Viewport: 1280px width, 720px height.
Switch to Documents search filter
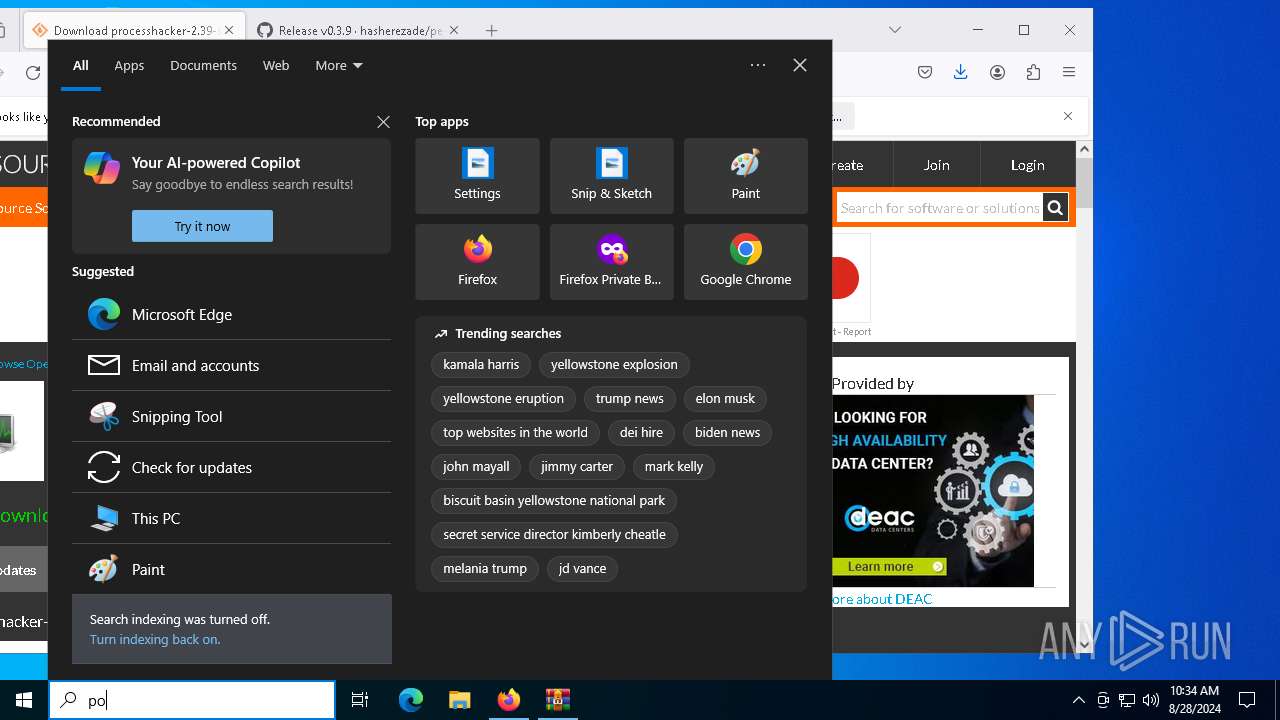pos(203,65)
